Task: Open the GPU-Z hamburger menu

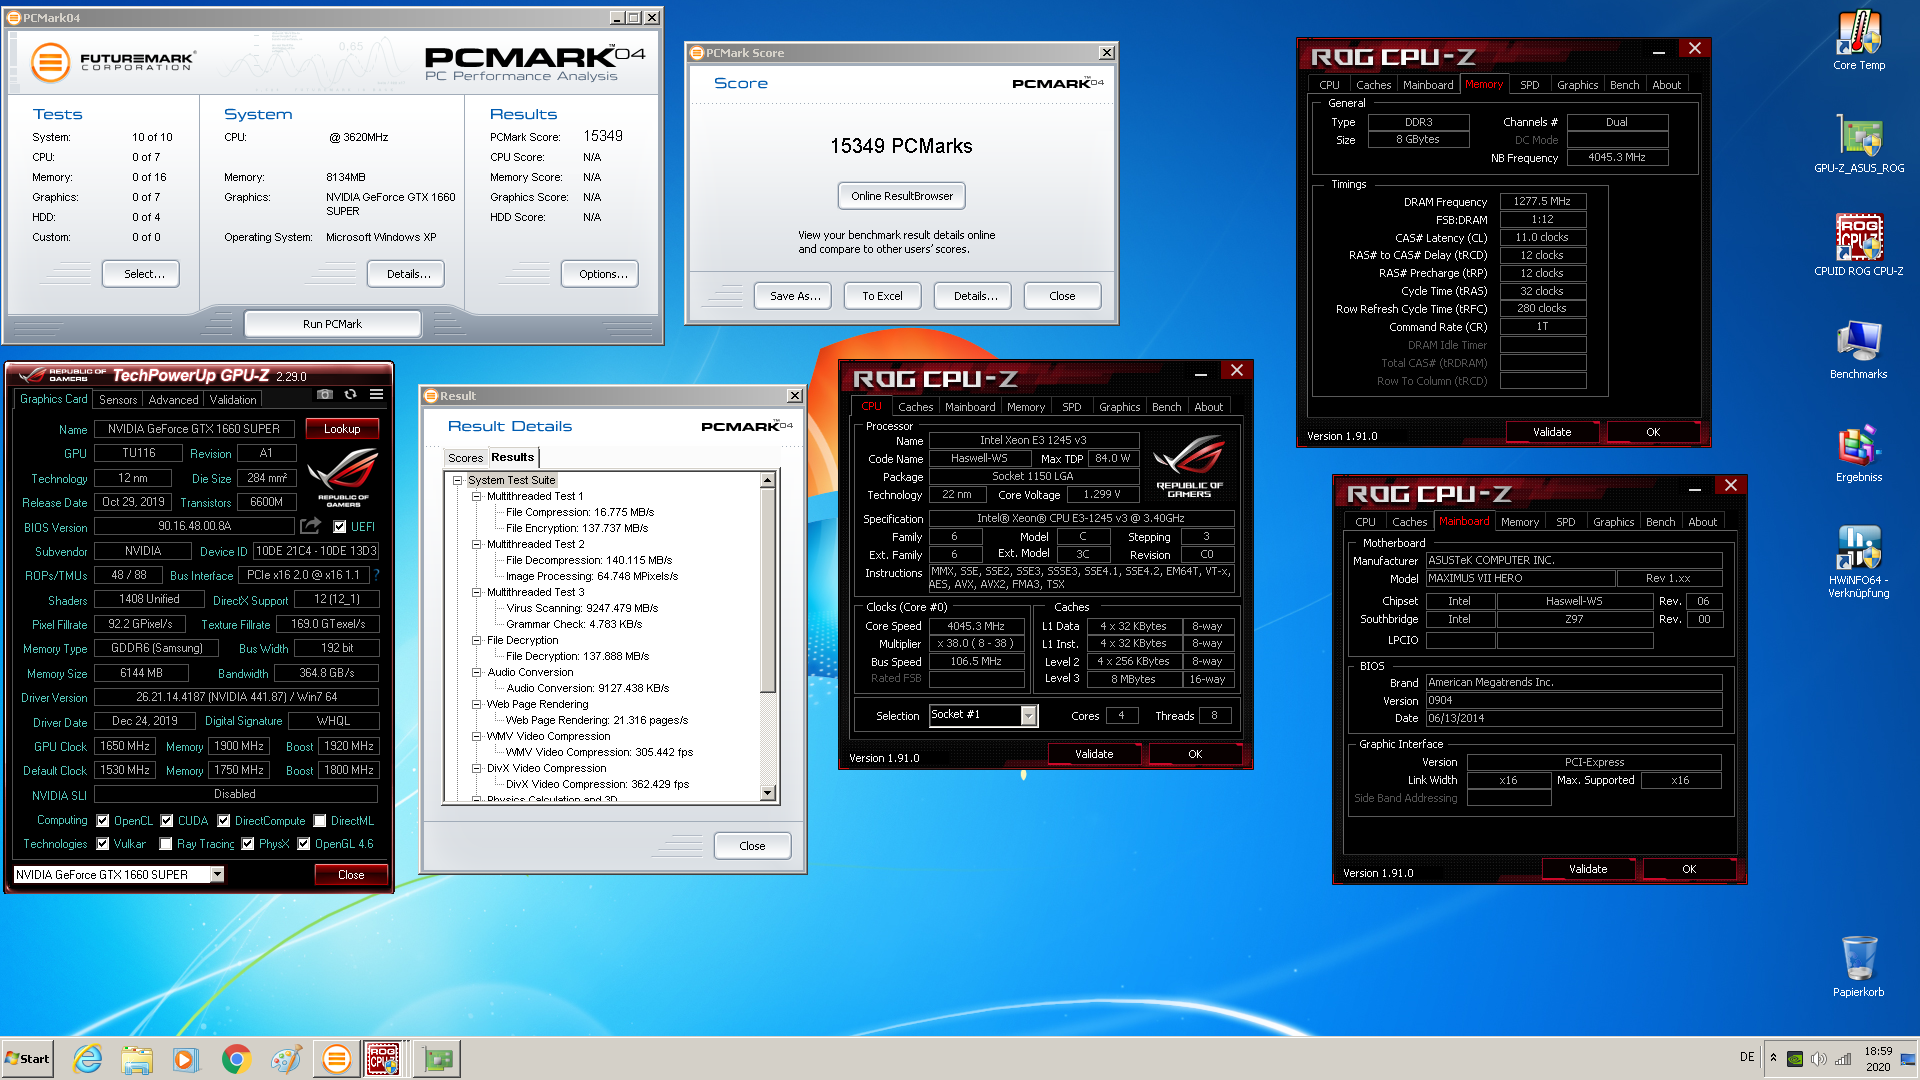Action: [376, 394]
